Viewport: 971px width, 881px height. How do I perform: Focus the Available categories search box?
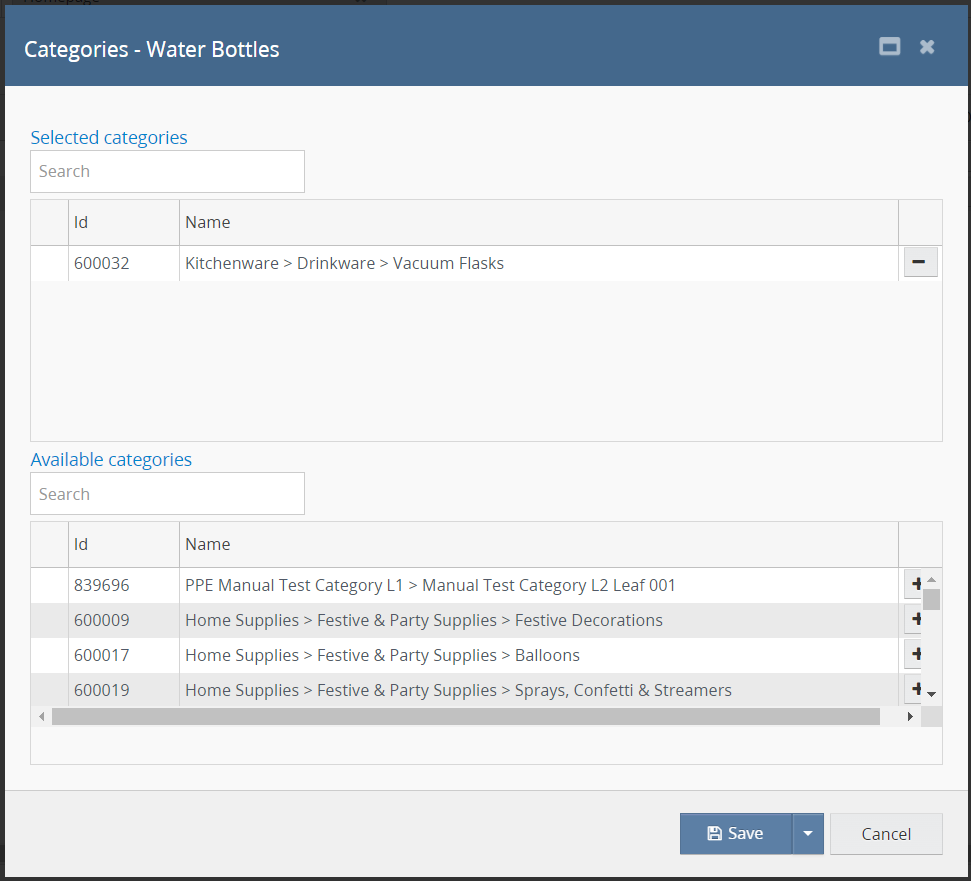(x=167, y=494)
